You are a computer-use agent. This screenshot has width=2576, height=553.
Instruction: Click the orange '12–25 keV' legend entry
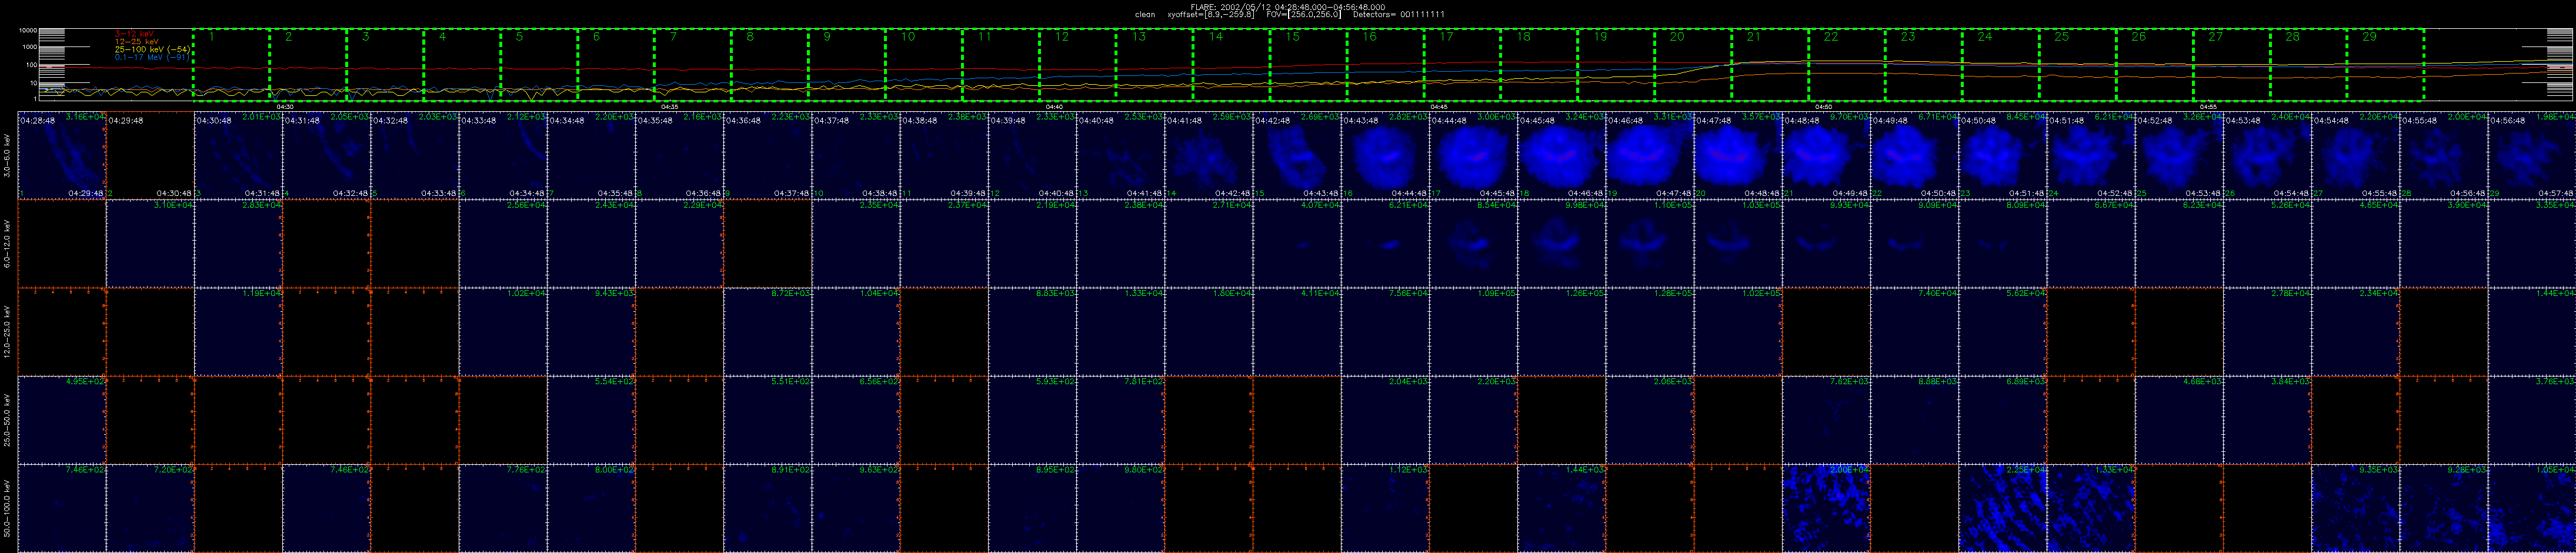[137, 41]
